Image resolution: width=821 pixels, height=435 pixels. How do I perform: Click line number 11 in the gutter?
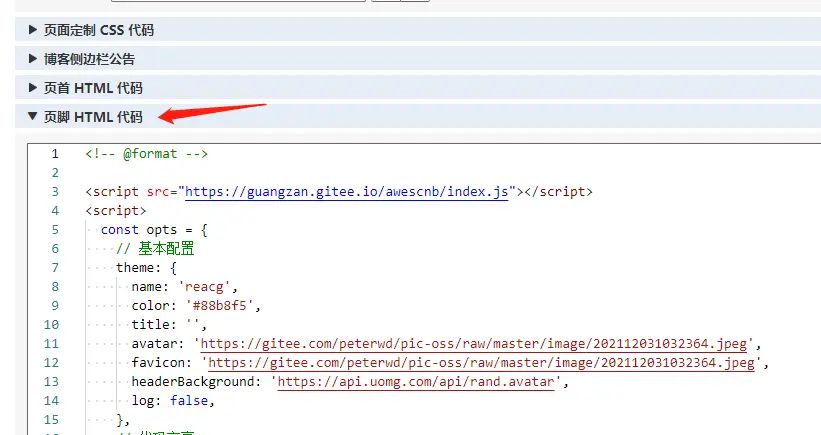point(51,344)
